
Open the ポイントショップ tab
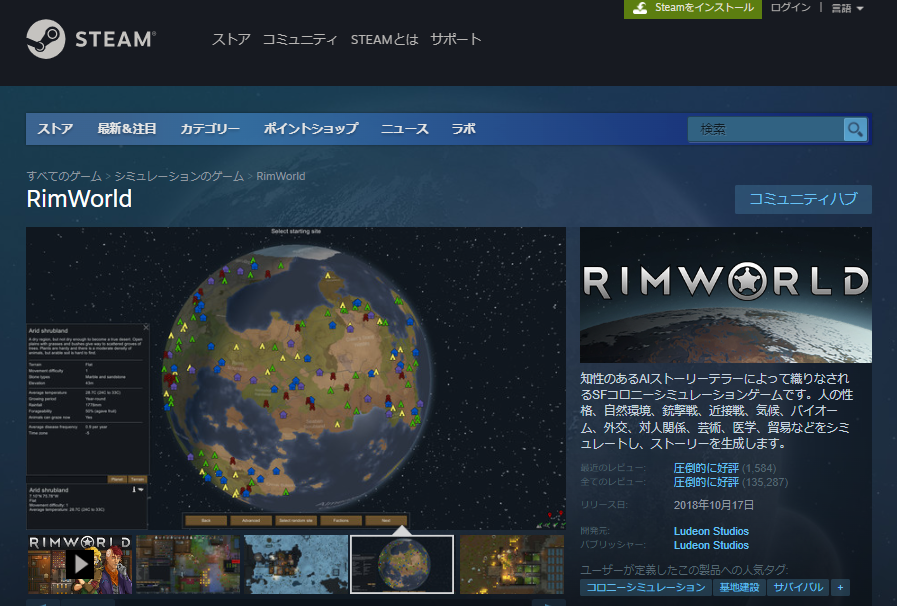(310, 129)
